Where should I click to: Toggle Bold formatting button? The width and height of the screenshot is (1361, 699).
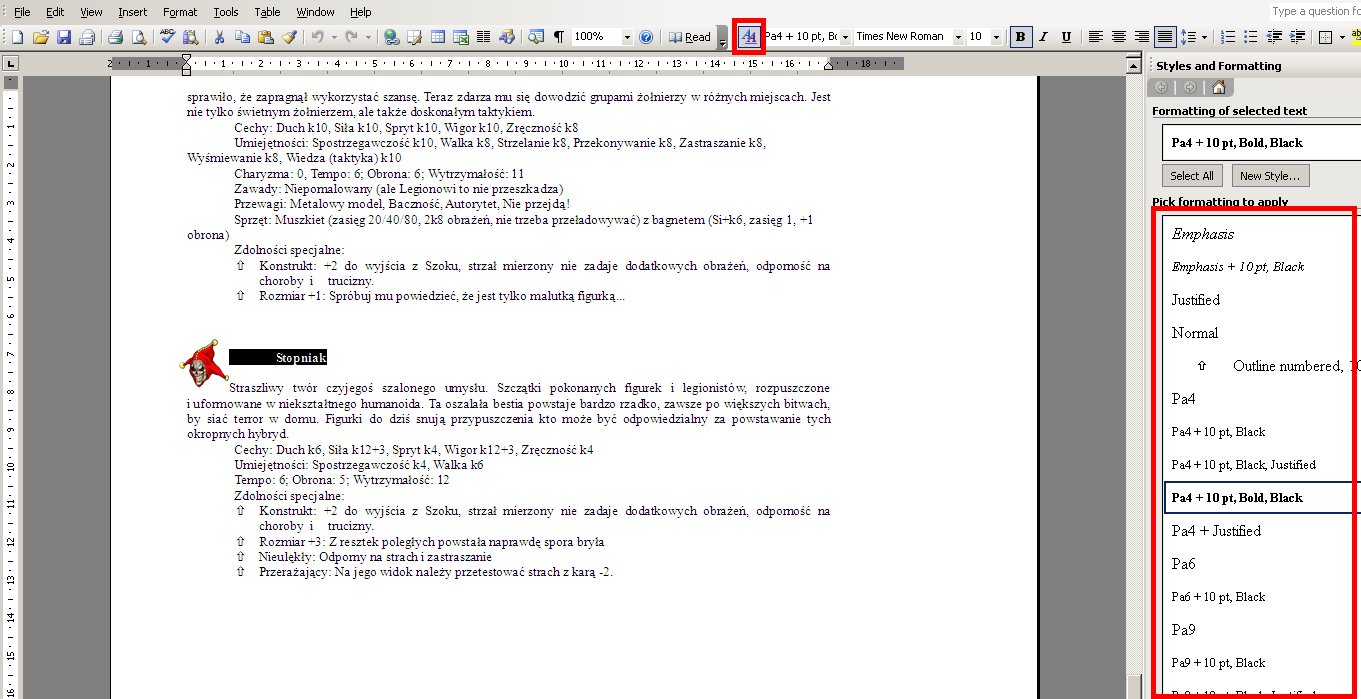pos(1020,37)
